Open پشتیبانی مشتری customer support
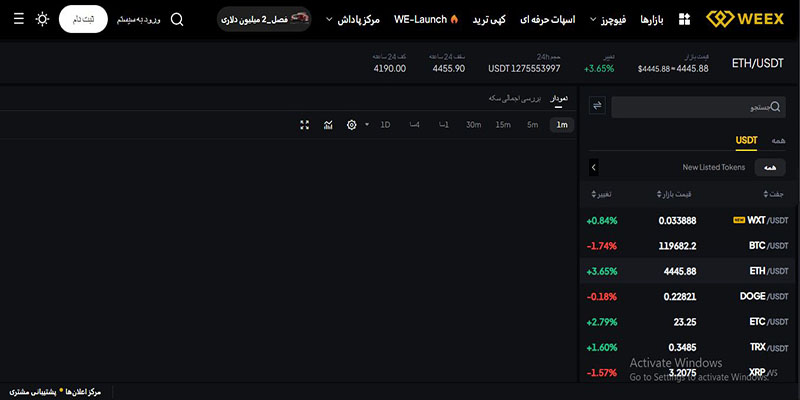Screen dimensions: 800x400 [32, 392]
